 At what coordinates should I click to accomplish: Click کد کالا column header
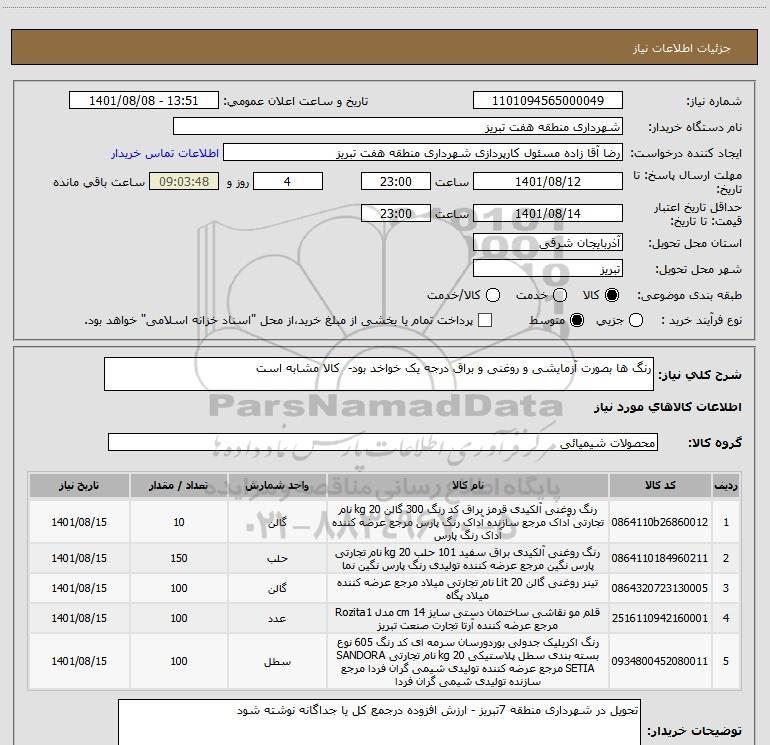pyautogui.click(x=660, y=486)
